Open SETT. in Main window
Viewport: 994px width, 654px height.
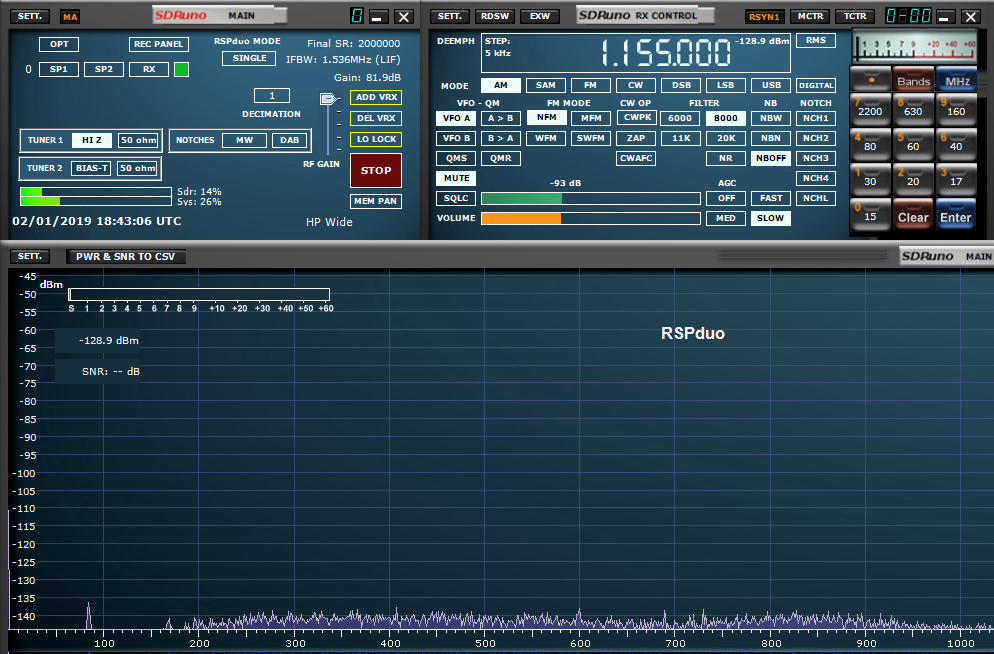(x=30, y=16)
